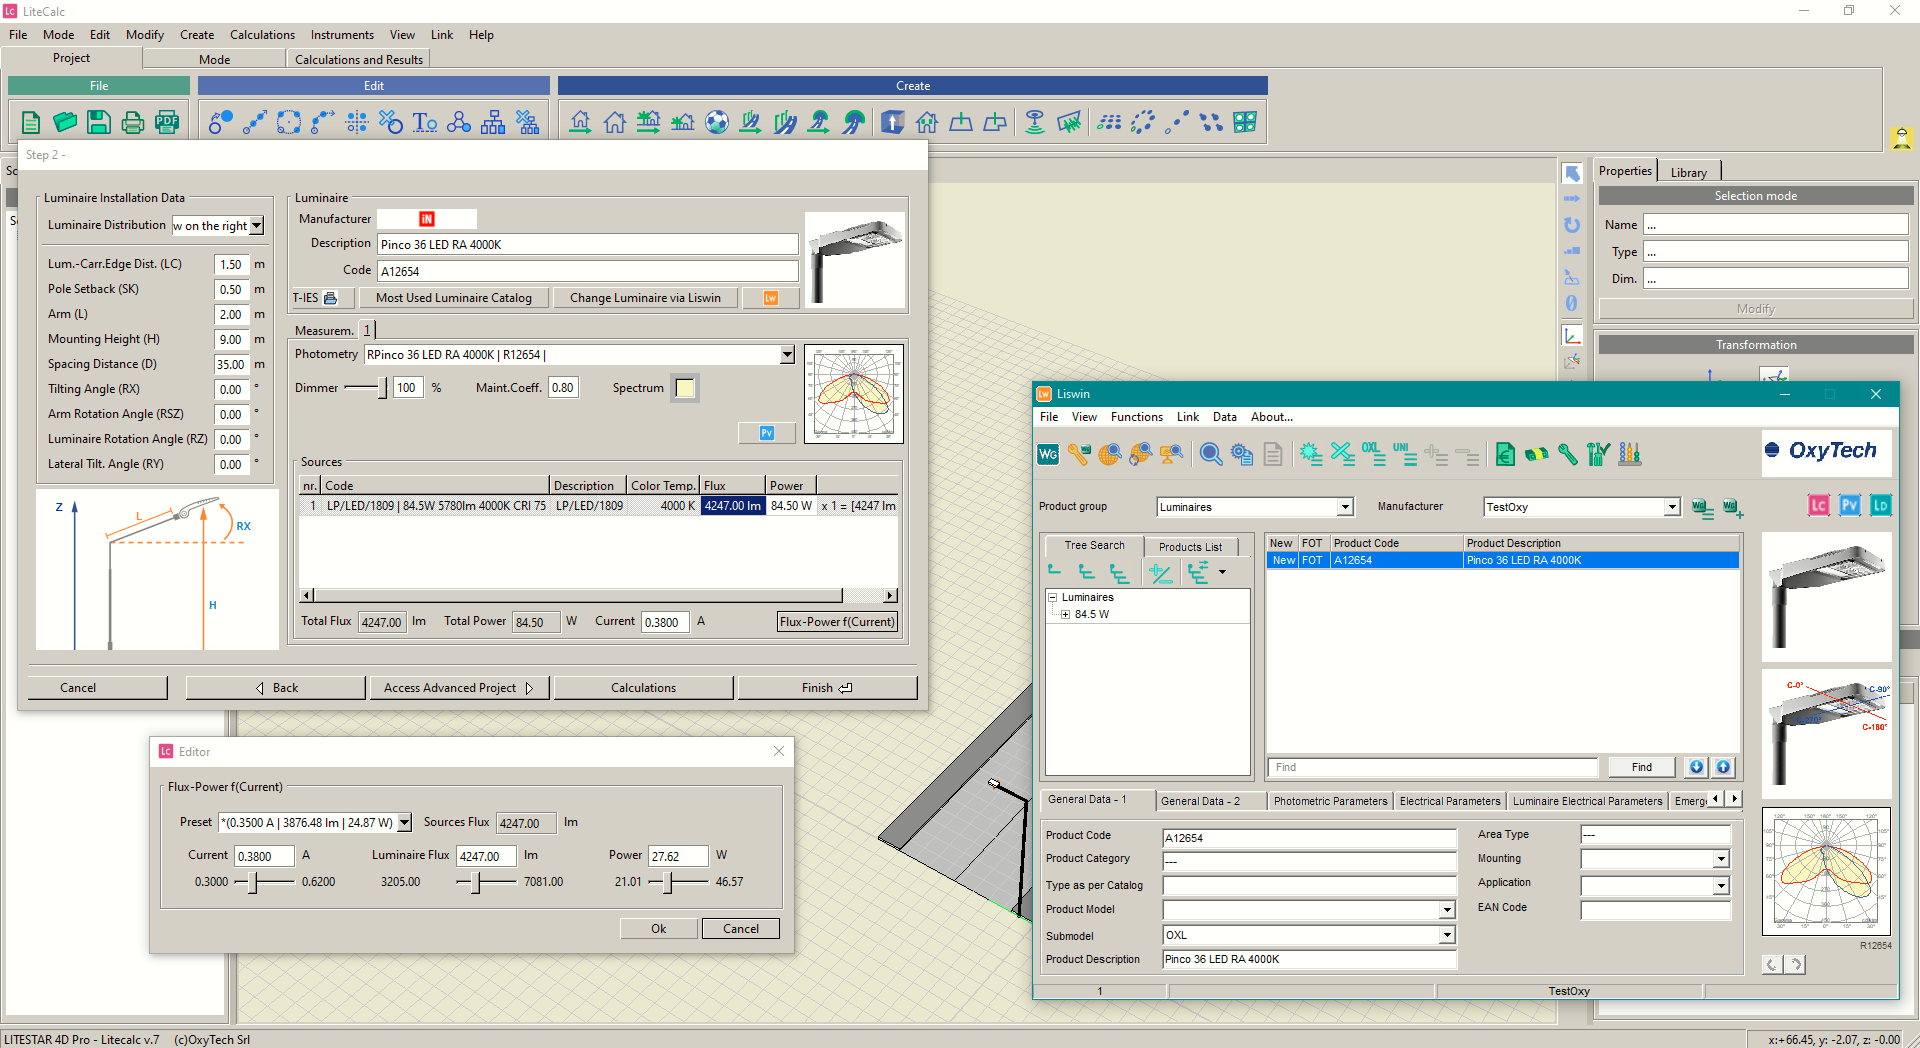Open the Preset dropdown in Editor dialog
Image resolution: width=1920 pixels, height=1048 pixels.
(405, 823)
